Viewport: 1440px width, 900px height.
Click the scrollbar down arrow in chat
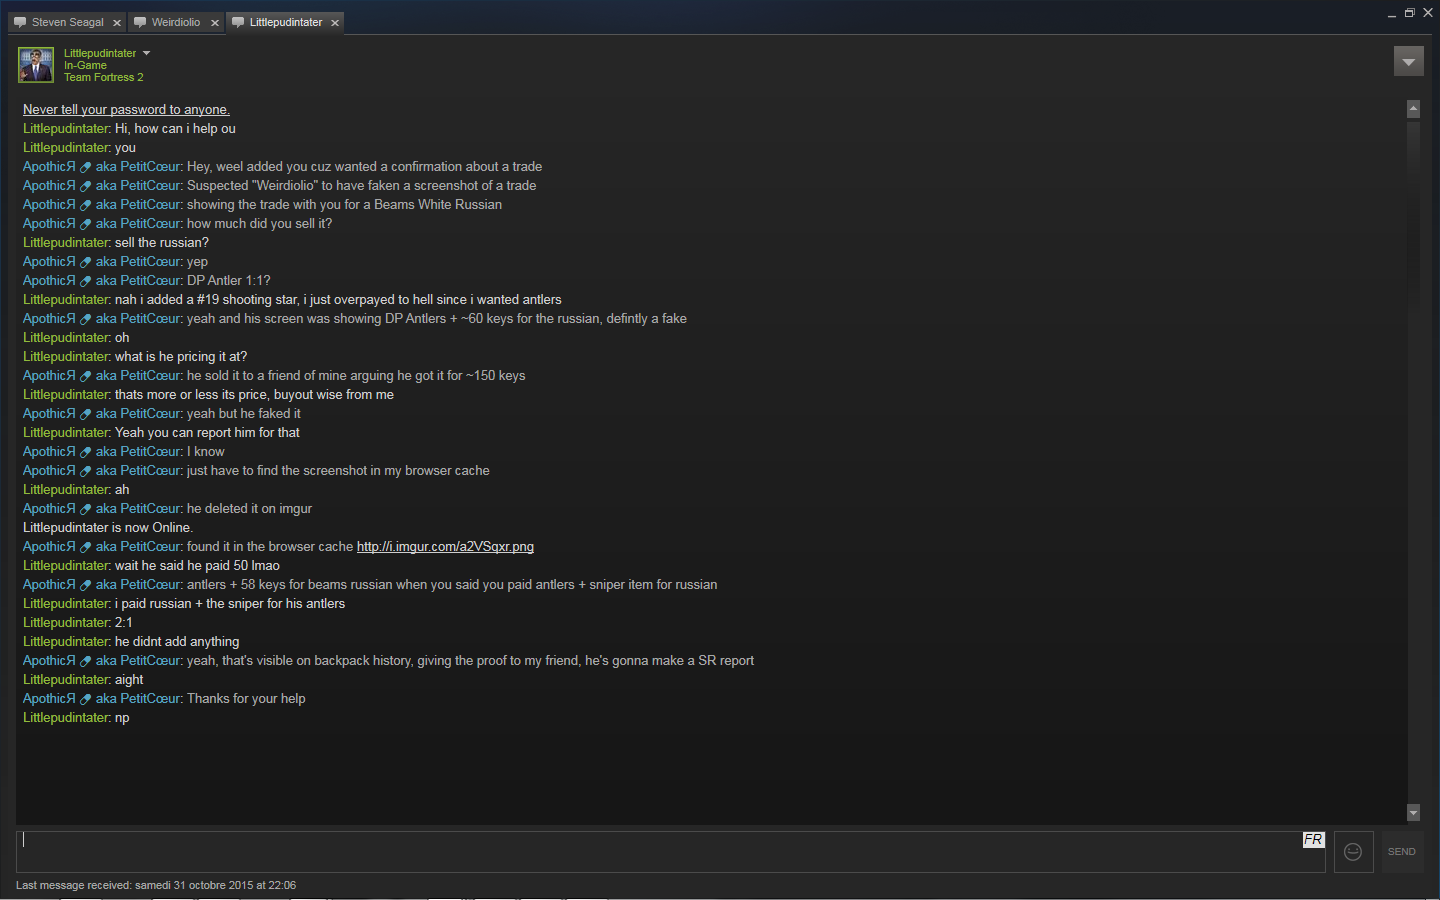click(x=1413, y=813)
